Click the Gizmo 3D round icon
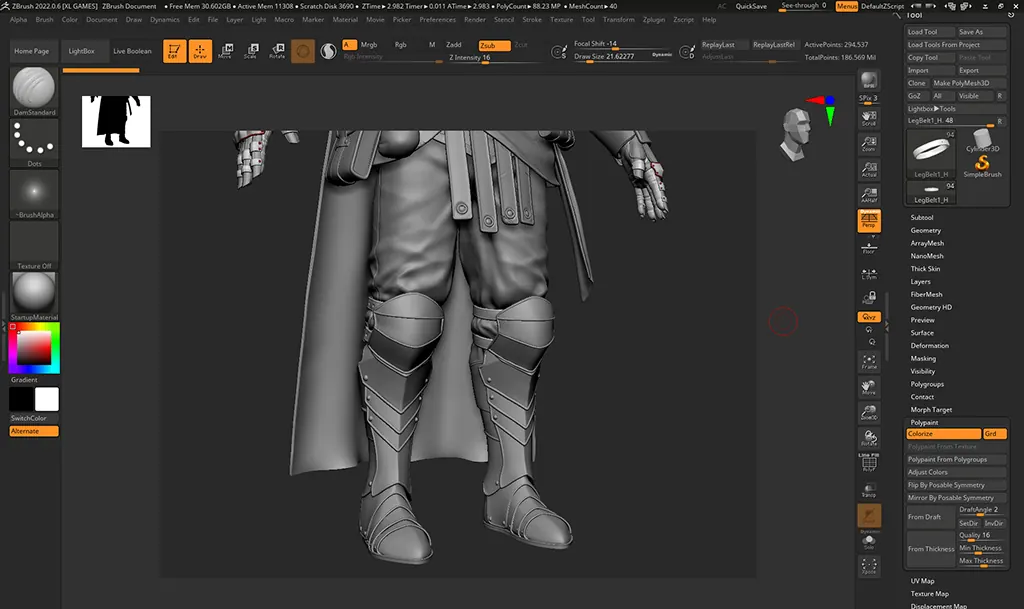 pos(303,51)
